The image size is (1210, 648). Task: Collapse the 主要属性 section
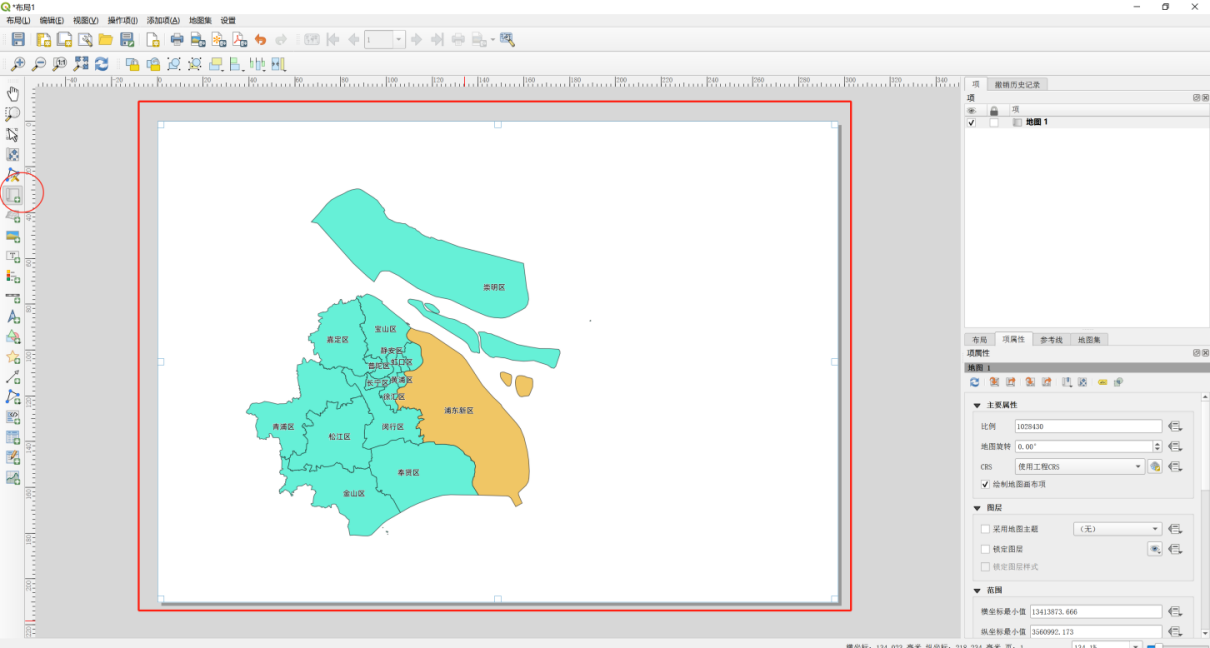[978, 405]
